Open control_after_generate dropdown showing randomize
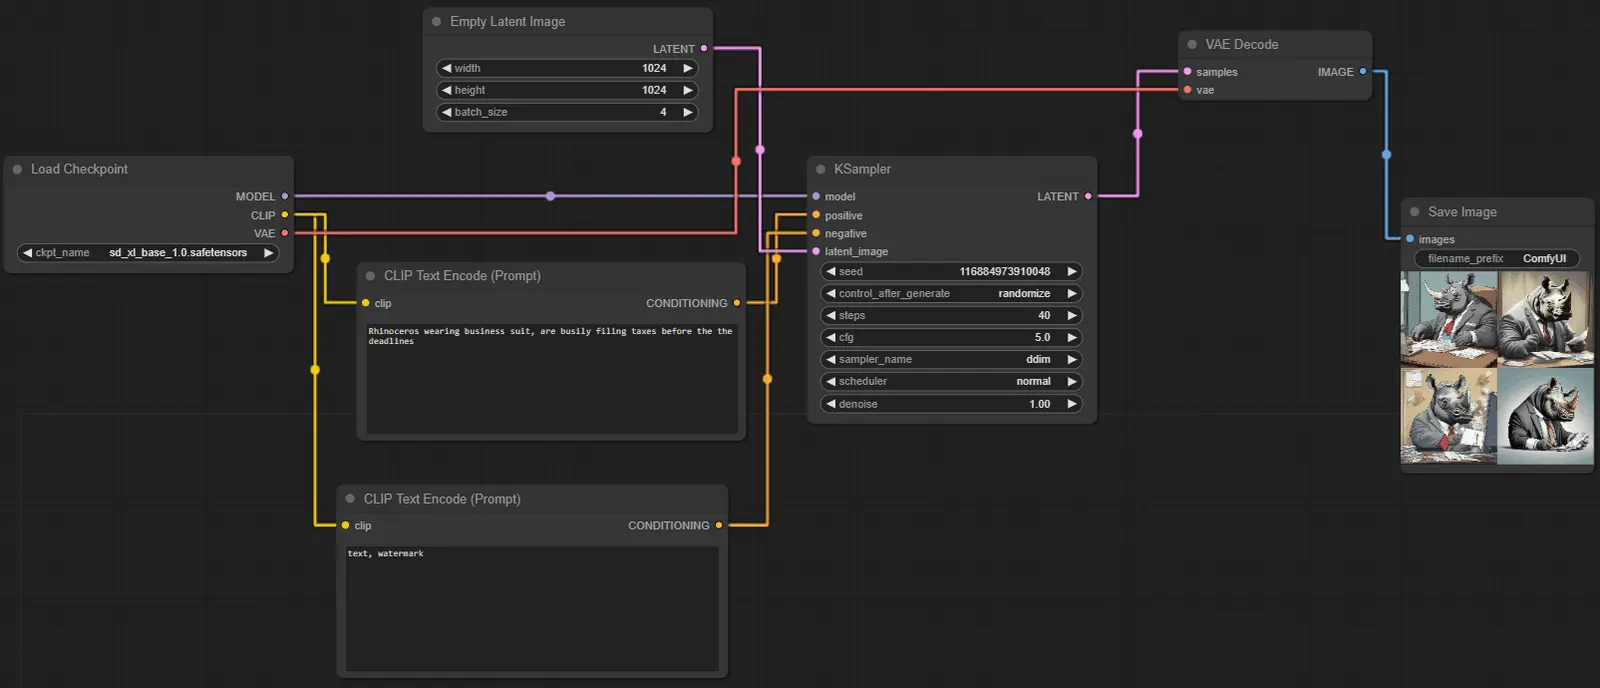 point(951,293)
